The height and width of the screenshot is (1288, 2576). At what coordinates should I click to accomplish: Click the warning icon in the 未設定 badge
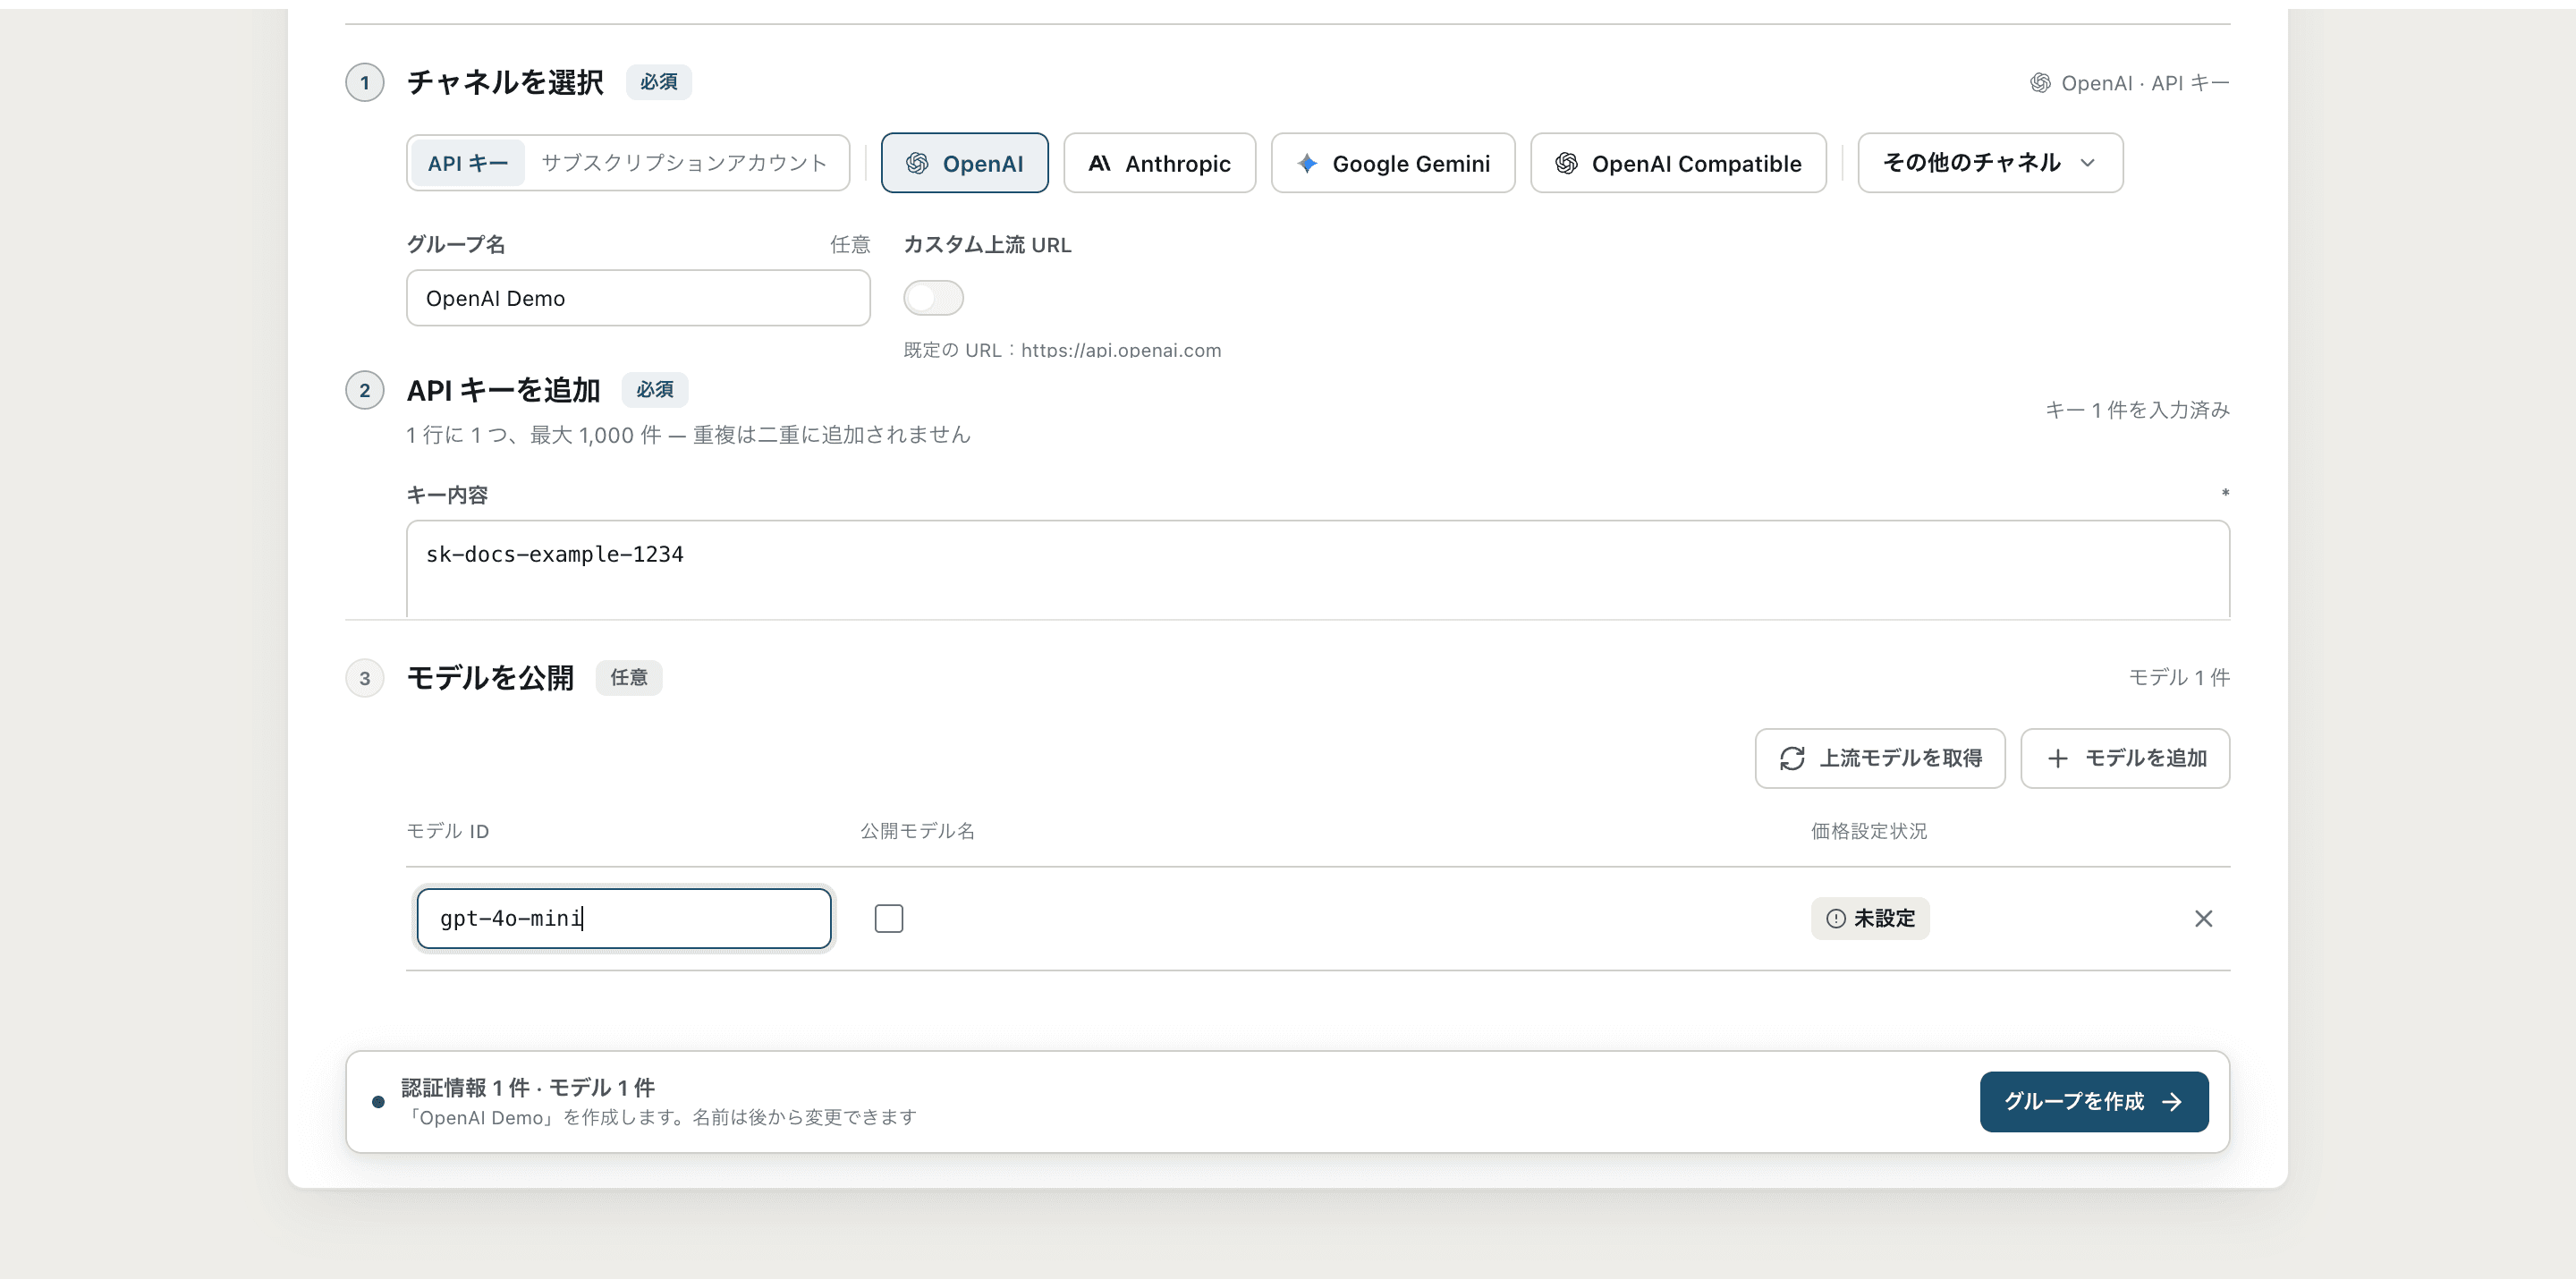[1836, 918]
